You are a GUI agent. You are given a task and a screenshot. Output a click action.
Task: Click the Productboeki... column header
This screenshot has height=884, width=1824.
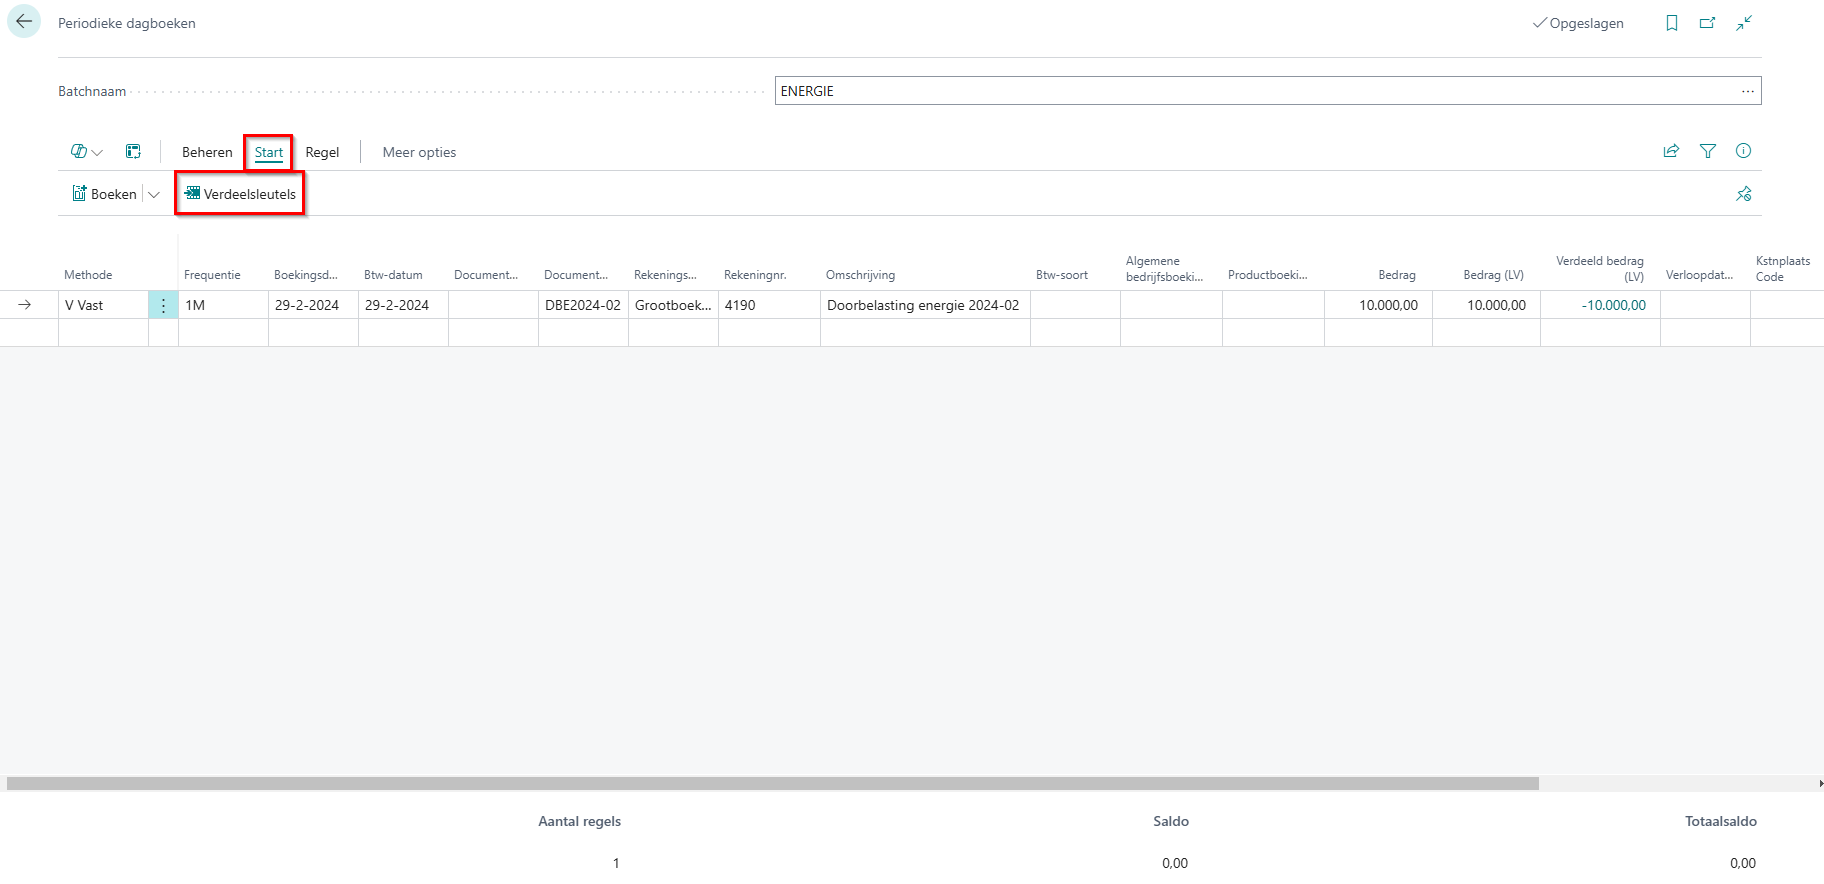1267,275
